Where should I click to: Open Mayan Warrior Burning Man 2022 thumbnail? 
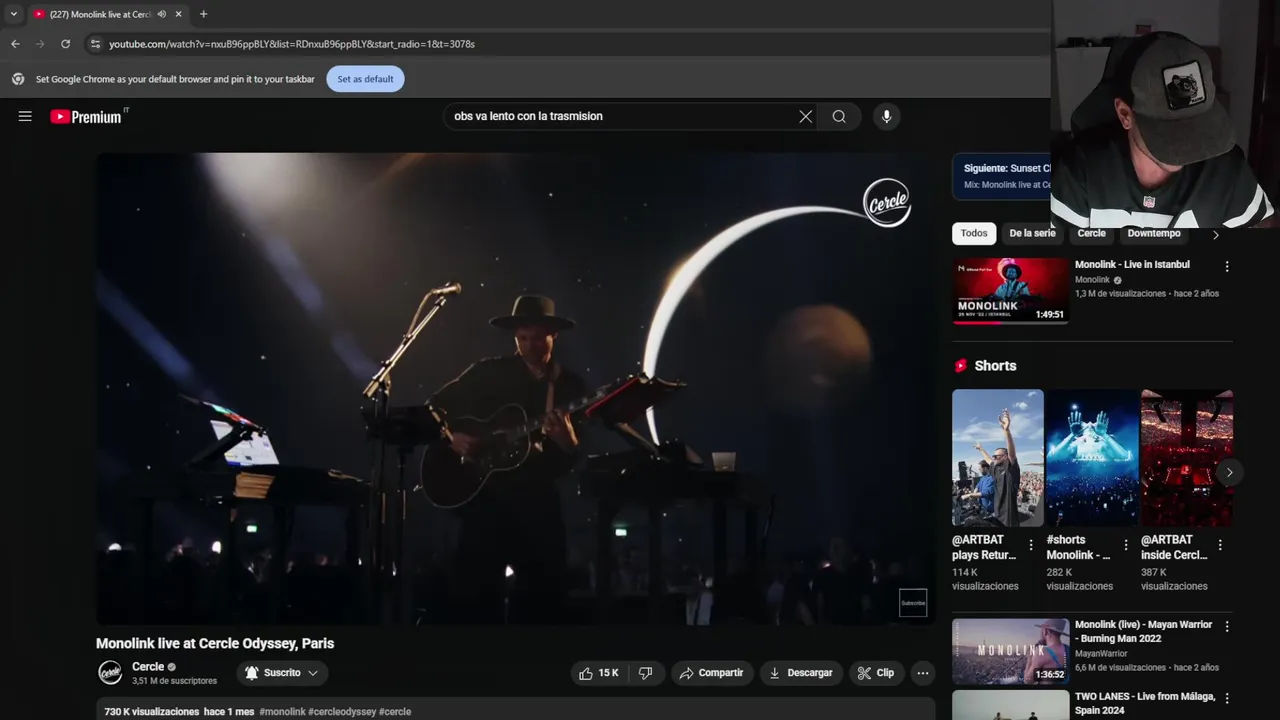[1010, 651]
